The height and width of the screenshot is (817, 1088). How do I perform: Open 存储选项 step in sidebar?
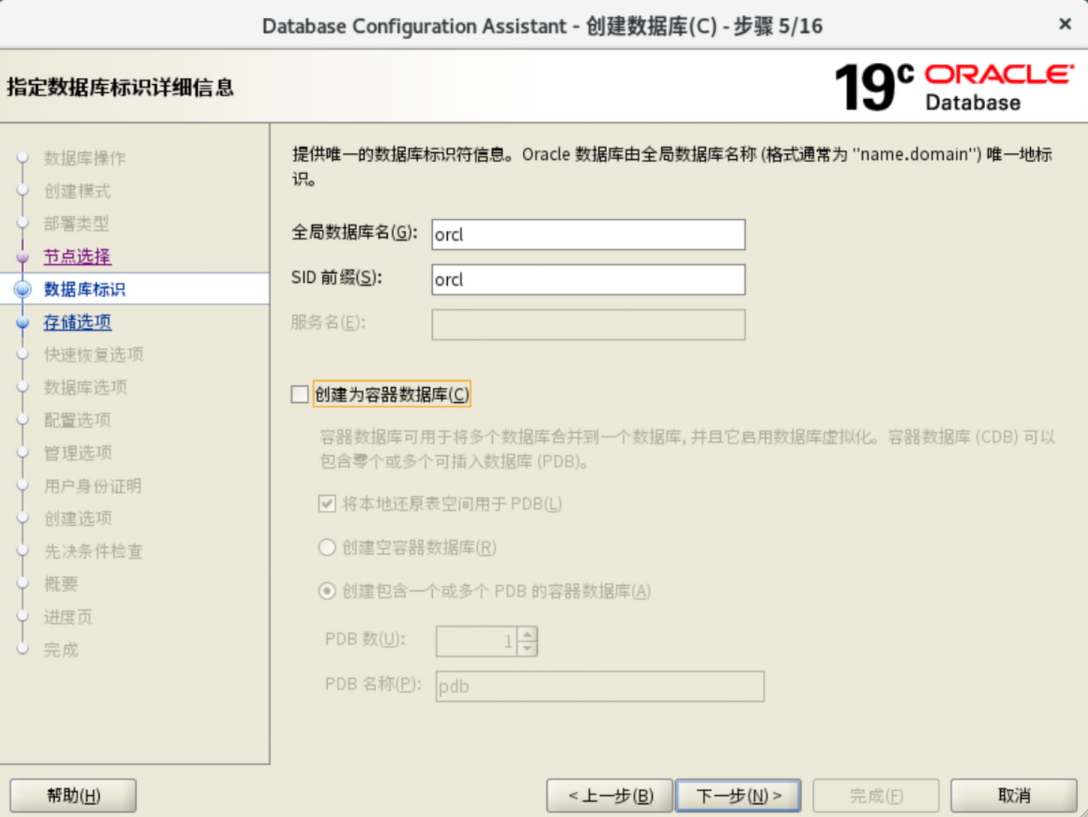point(77,323)
